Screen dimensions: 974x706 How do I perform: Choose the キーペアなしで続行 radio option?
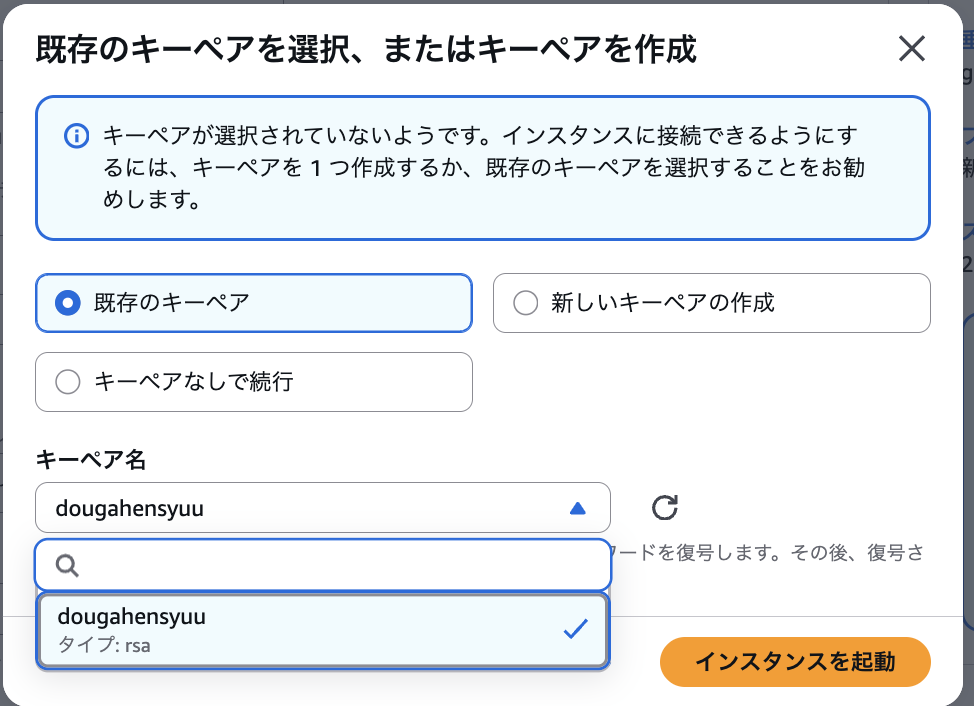68,382
